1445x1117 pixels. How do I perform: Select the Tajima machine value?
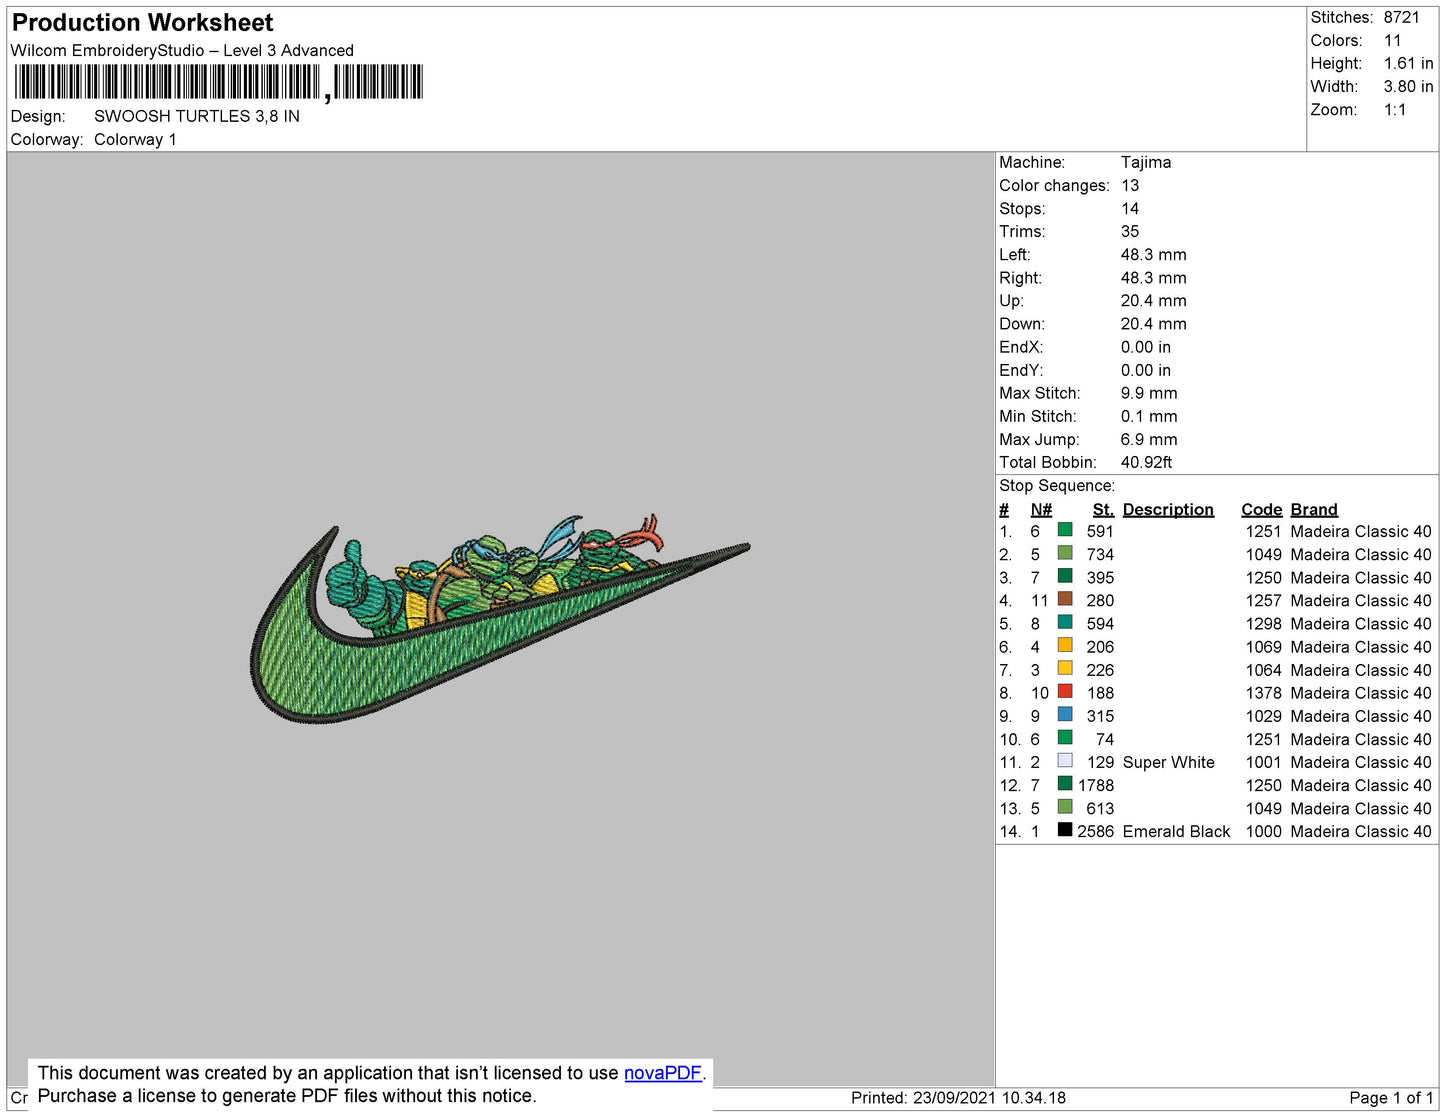click(1145, 162)
